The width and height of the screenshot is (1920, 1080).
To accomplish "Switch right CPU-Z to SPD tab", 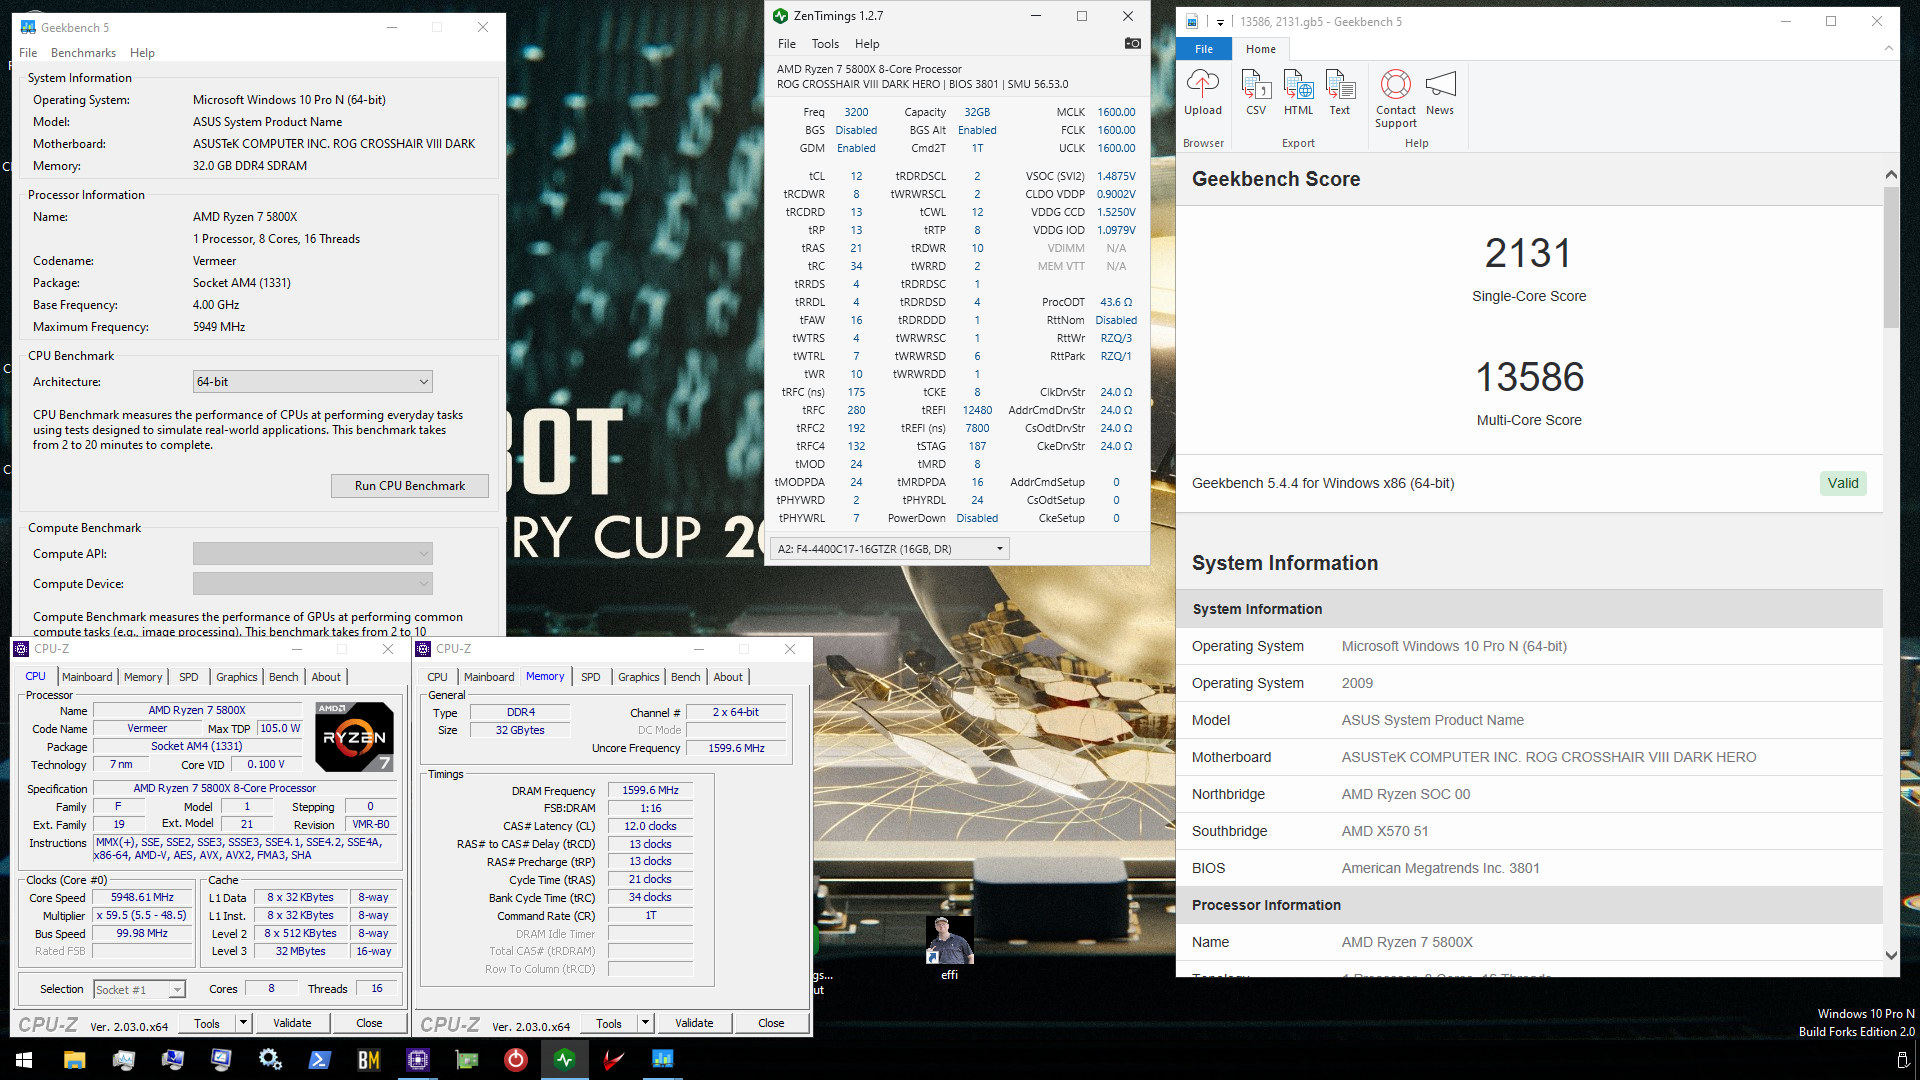I will coord(591,677).
